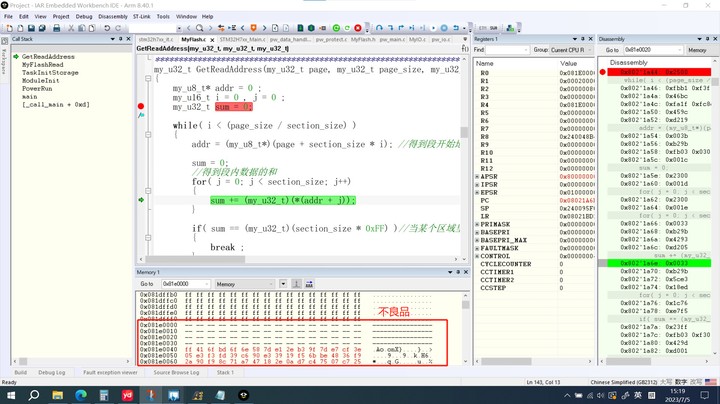
Task: Collapse the while loop code fold
Action: click(148, 135)
